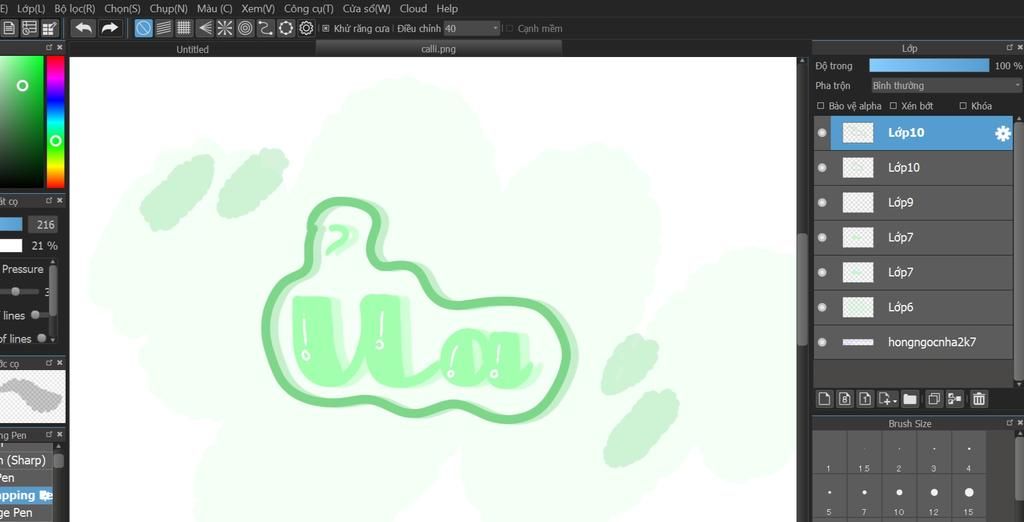Click the brush size value 216 field
Viewport: 1024px width, 522px height.
pyautogui.click(x=42, y=225)
